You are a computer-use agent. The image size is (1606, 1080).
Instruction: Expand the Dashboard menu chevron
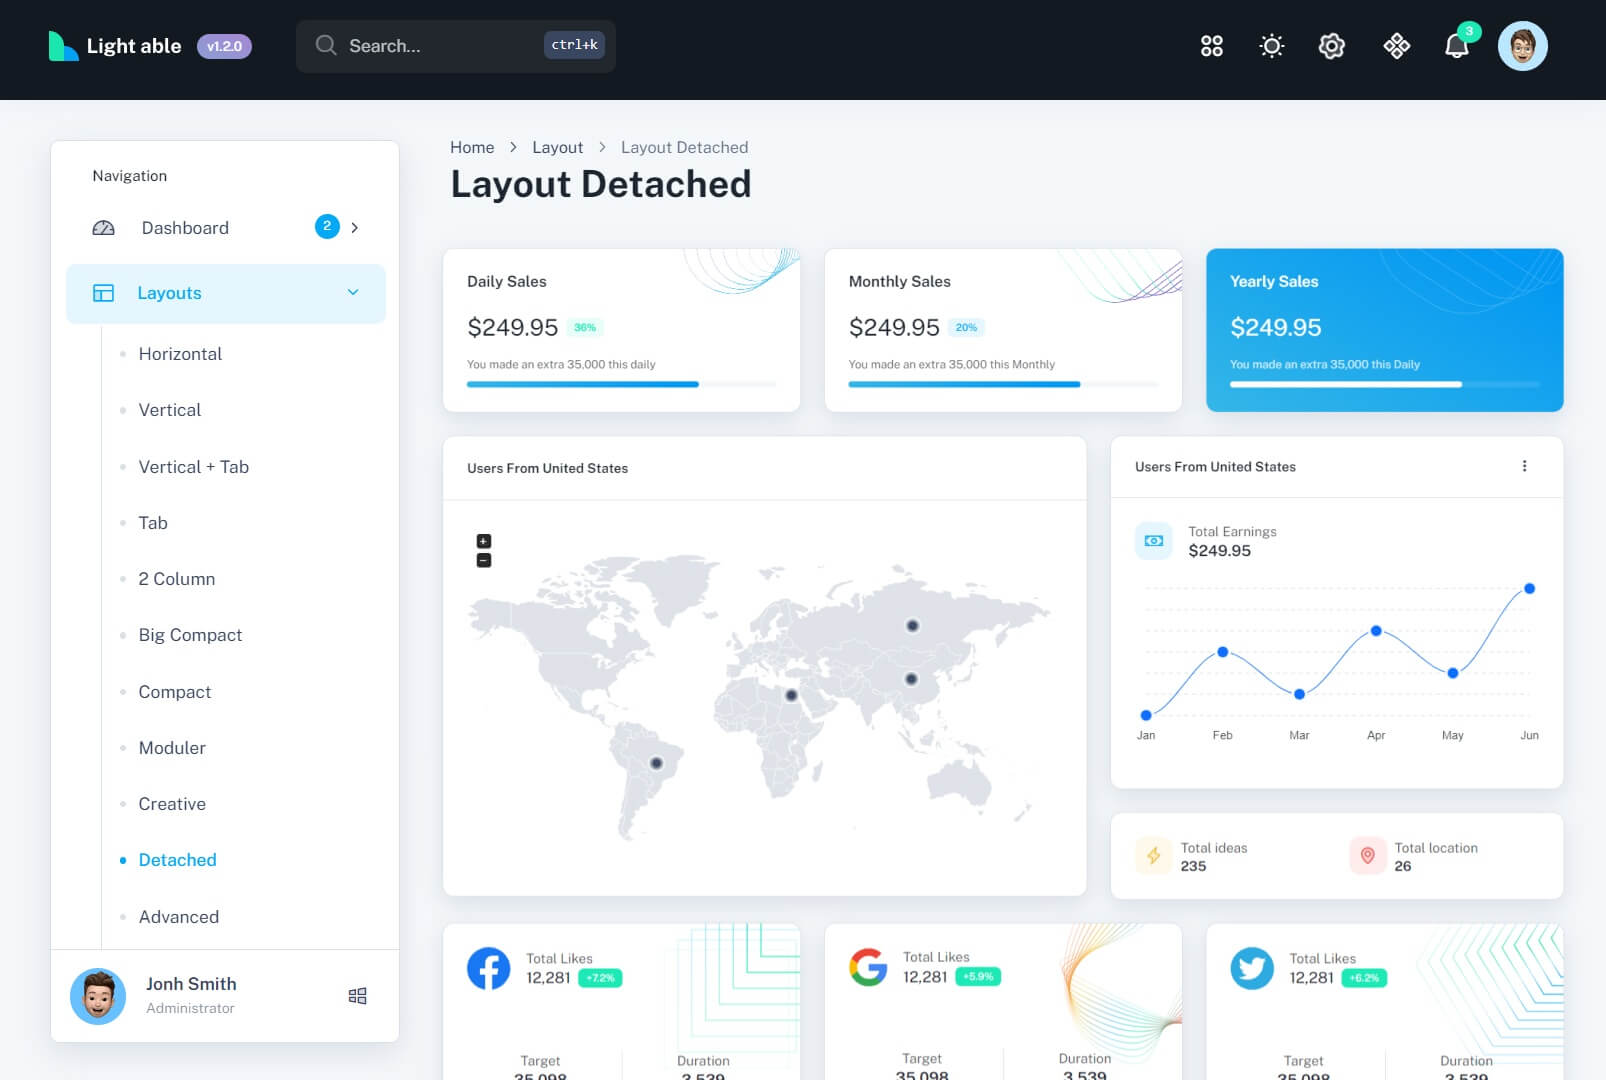click(x=354, y=228)
